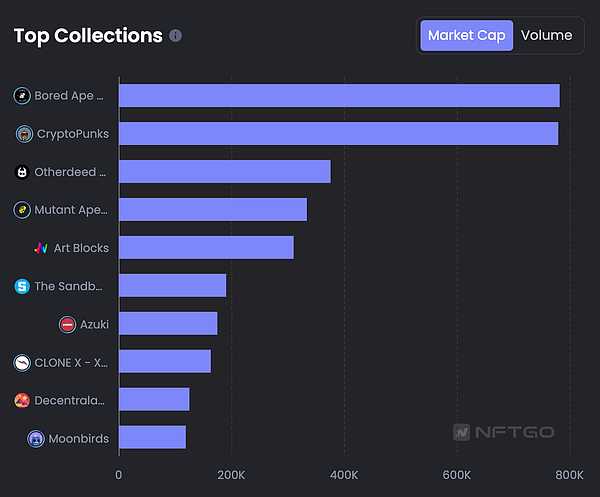Viewport: 600px width, 497px height.
Task: Click the CLONE X collection icon
Action: [x=22, y=362]
